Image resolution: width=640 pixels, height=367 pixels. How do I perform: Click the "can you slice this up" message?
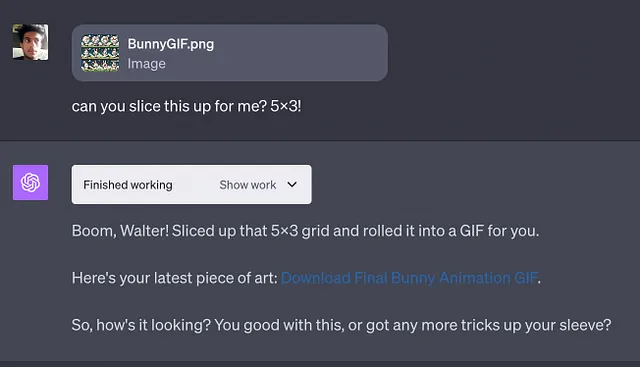tap(186, 106)
